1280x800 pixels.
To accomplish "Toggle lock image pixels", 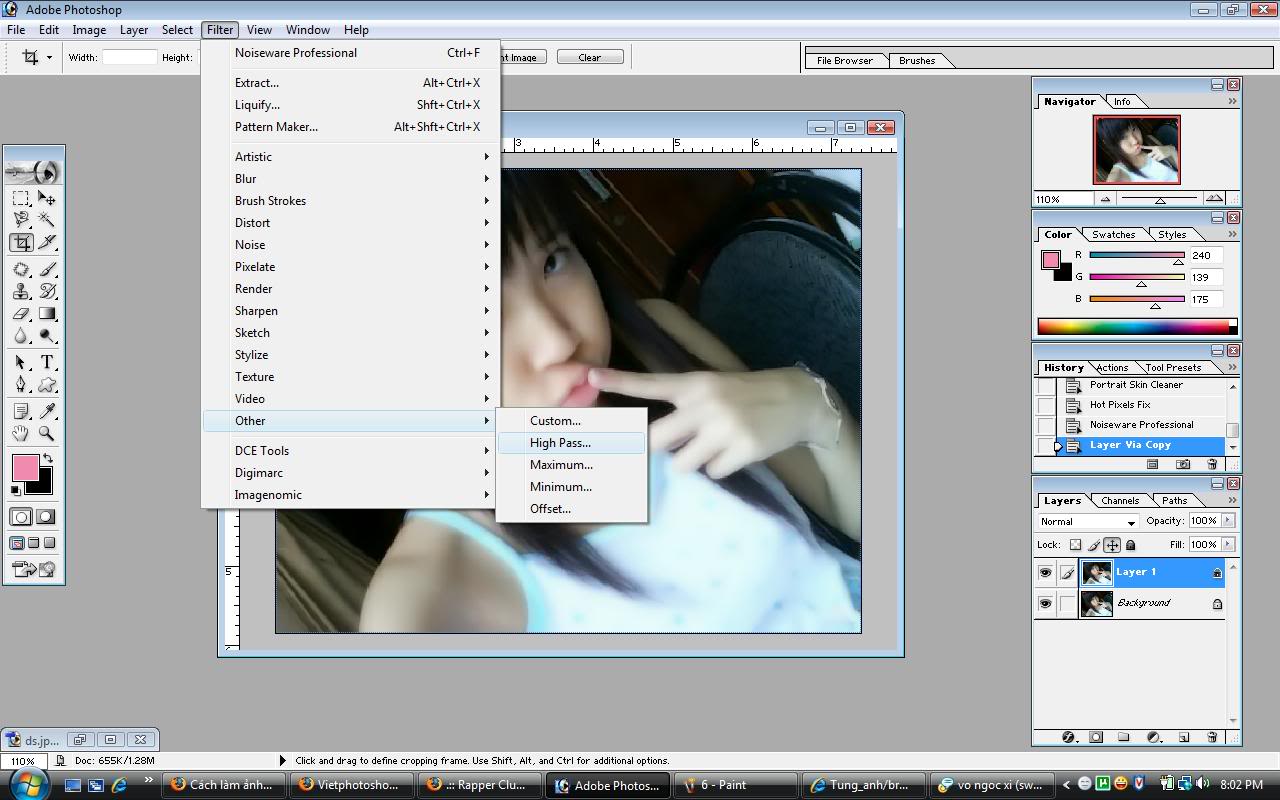I will (1094, 545).
